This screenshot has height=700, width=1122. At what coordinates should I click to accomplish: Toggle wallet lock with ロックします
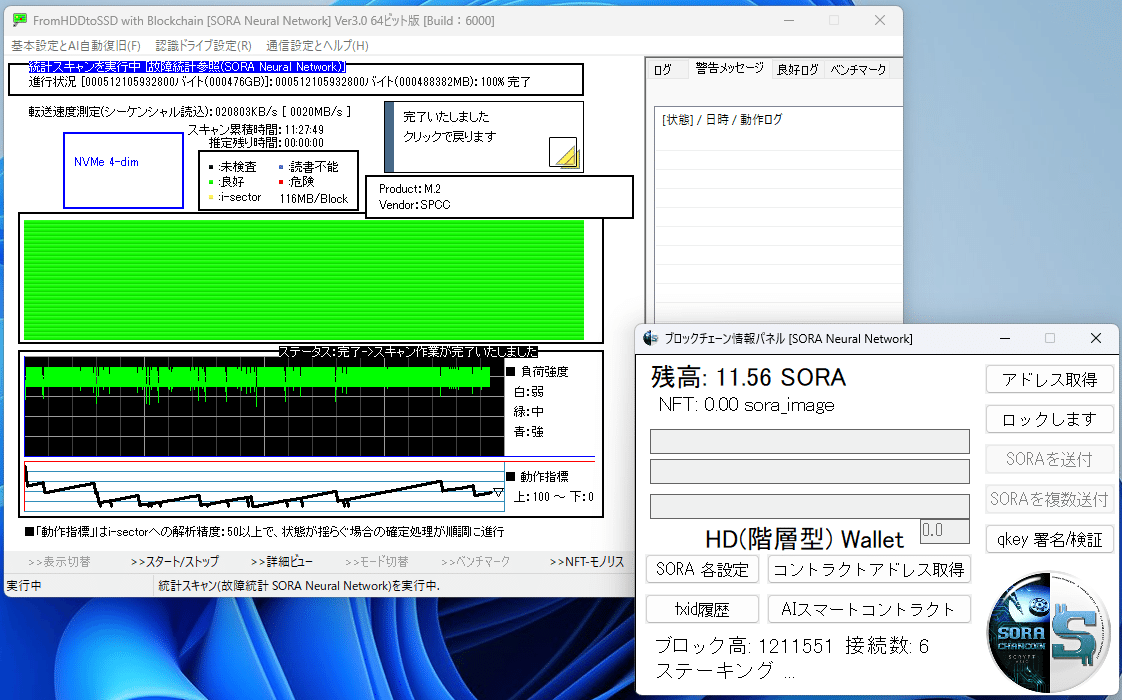coord(1049,418)
